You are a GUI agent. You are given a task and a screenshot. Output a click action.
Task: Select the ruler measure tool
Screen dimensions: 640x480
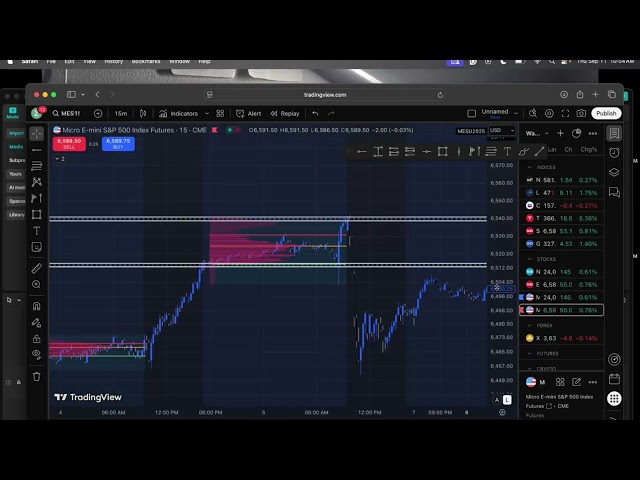coord(37,268)
